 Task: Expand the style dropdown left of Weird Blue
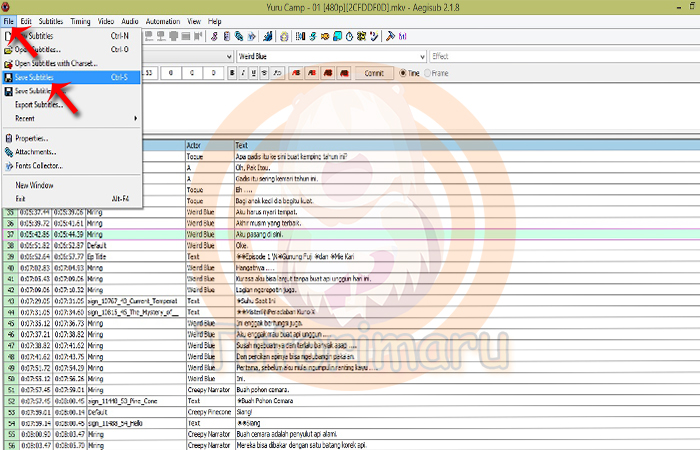coord(229,57)
